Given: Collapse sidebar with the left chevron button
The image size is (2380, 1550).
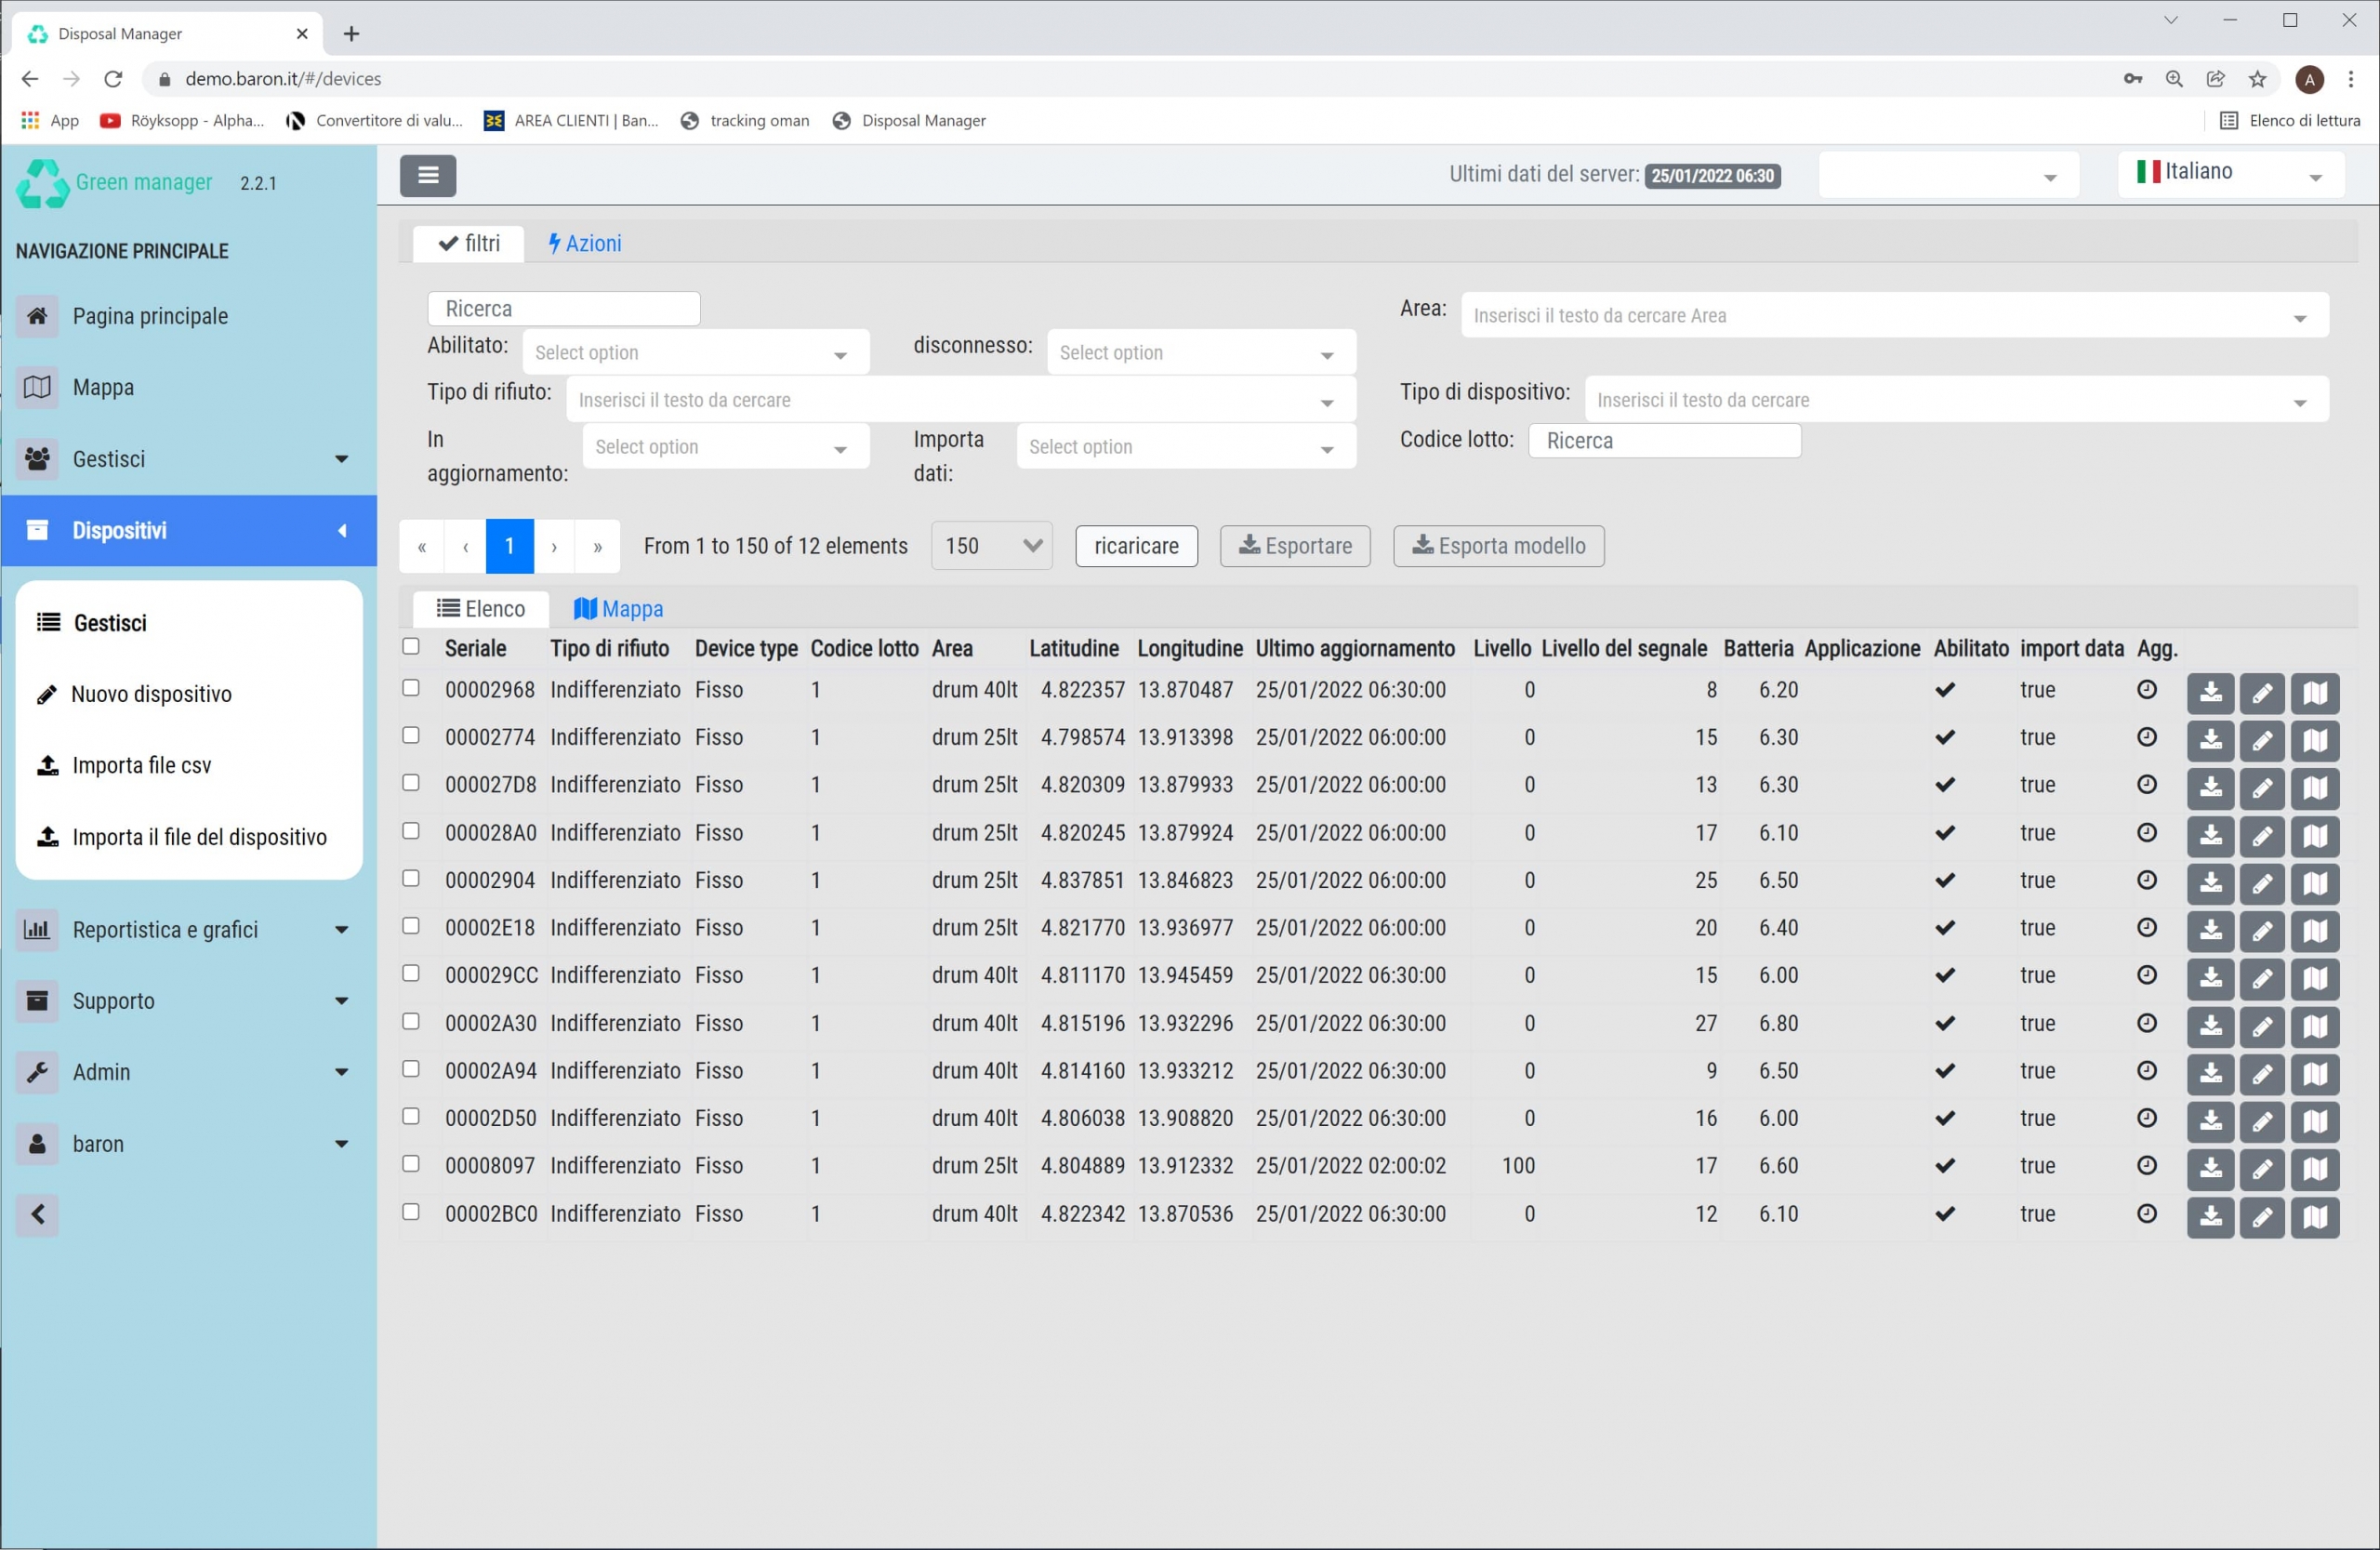Looking at the screenshot, I should [x=38, y=1215].
